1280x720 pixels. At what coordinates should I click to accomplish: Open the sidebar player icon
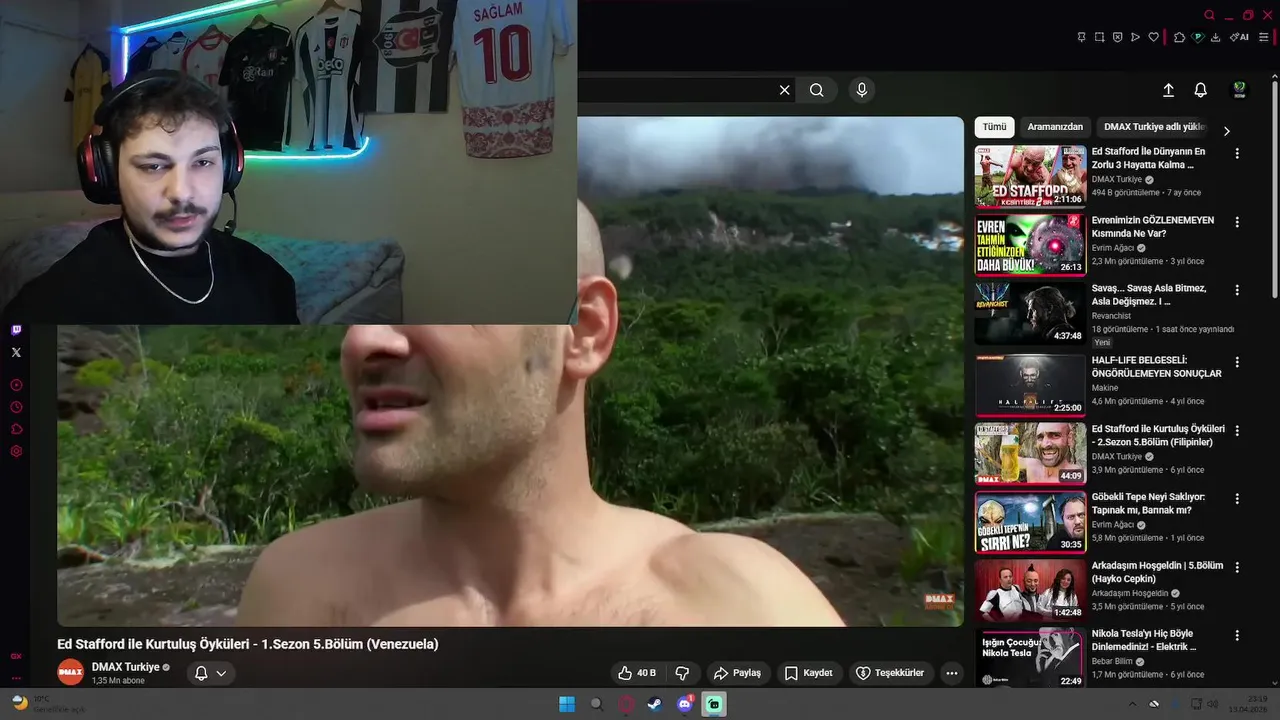[16, 385]
